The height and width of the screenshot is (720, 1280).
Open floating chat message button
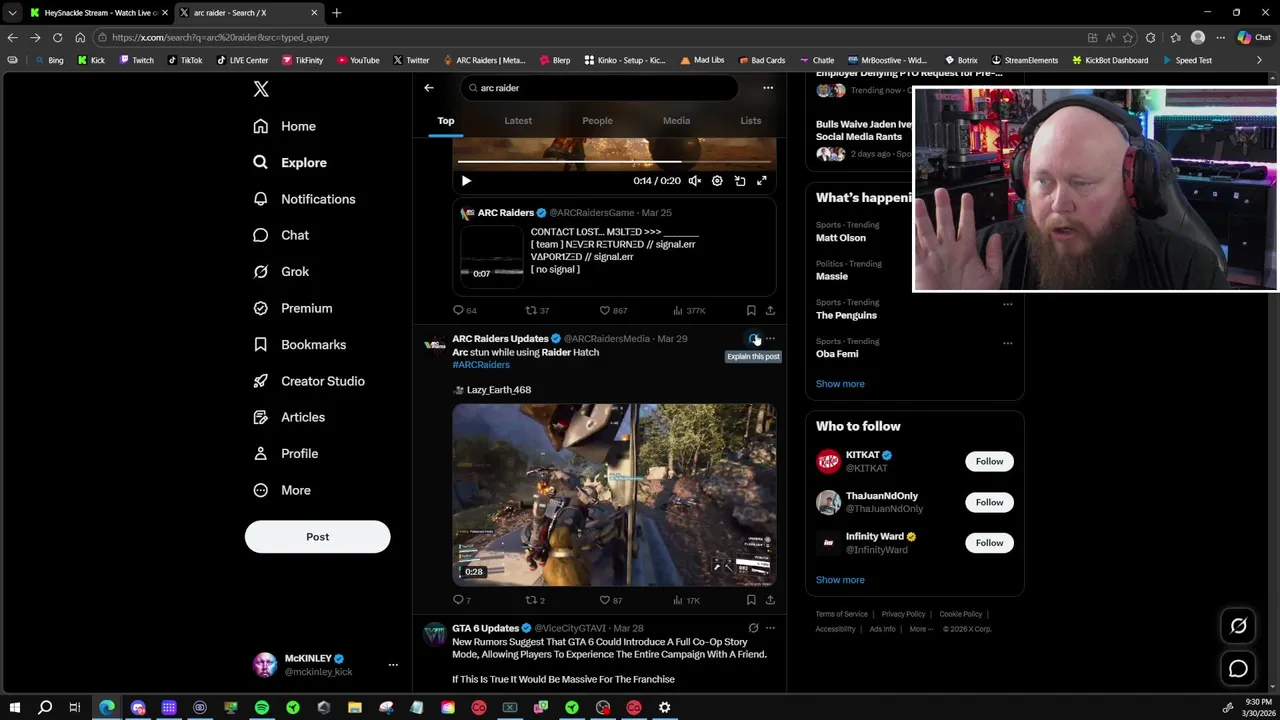pyautogui.click(x=1238, y=669)
